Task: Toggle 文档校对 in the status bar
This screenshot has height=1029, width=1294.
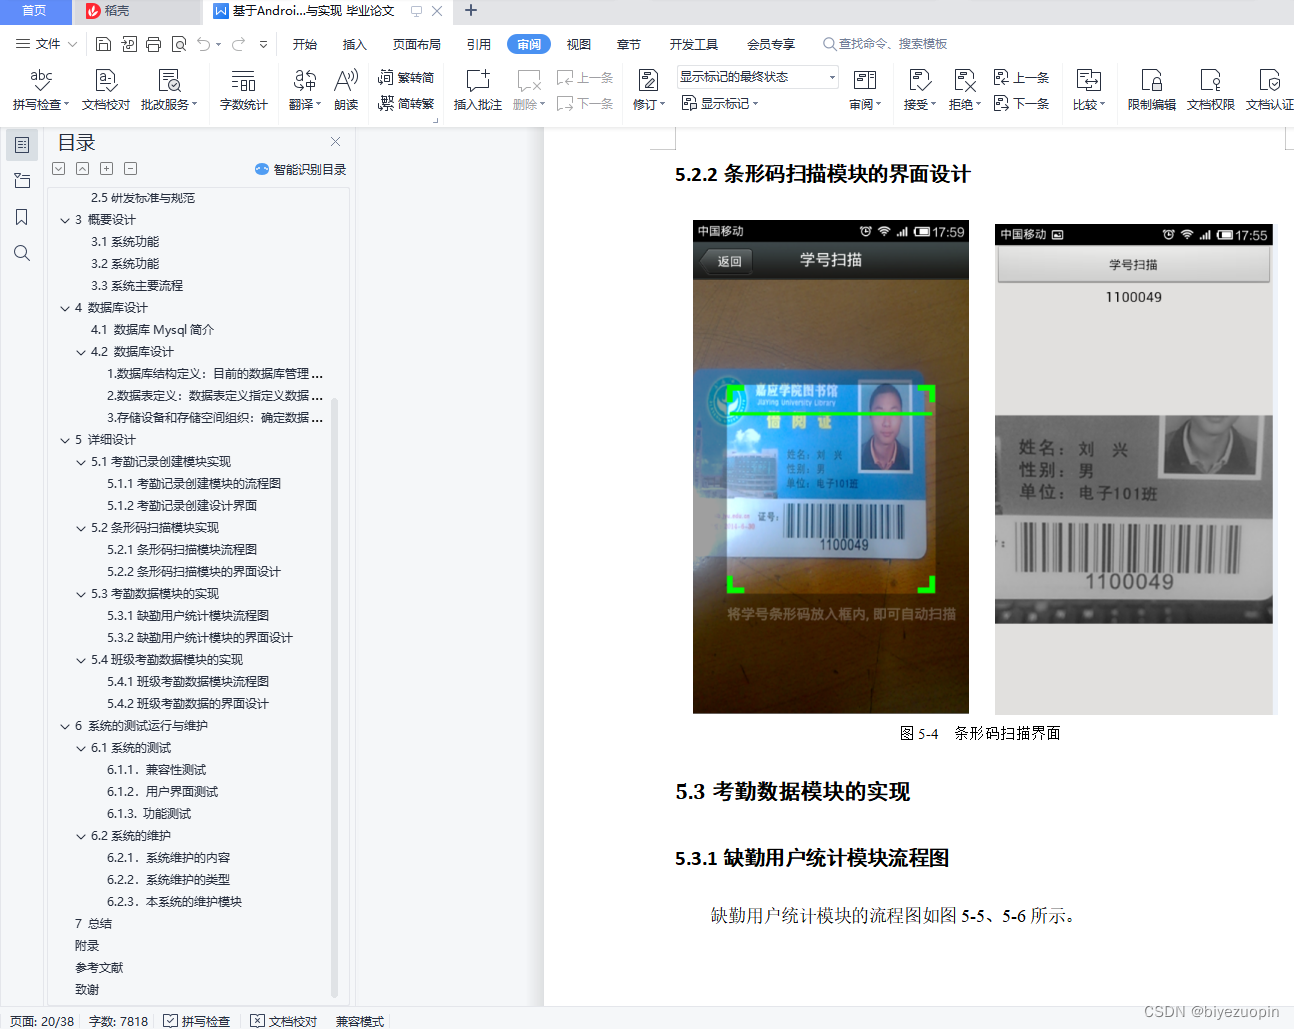Action: pos(284,1021)
